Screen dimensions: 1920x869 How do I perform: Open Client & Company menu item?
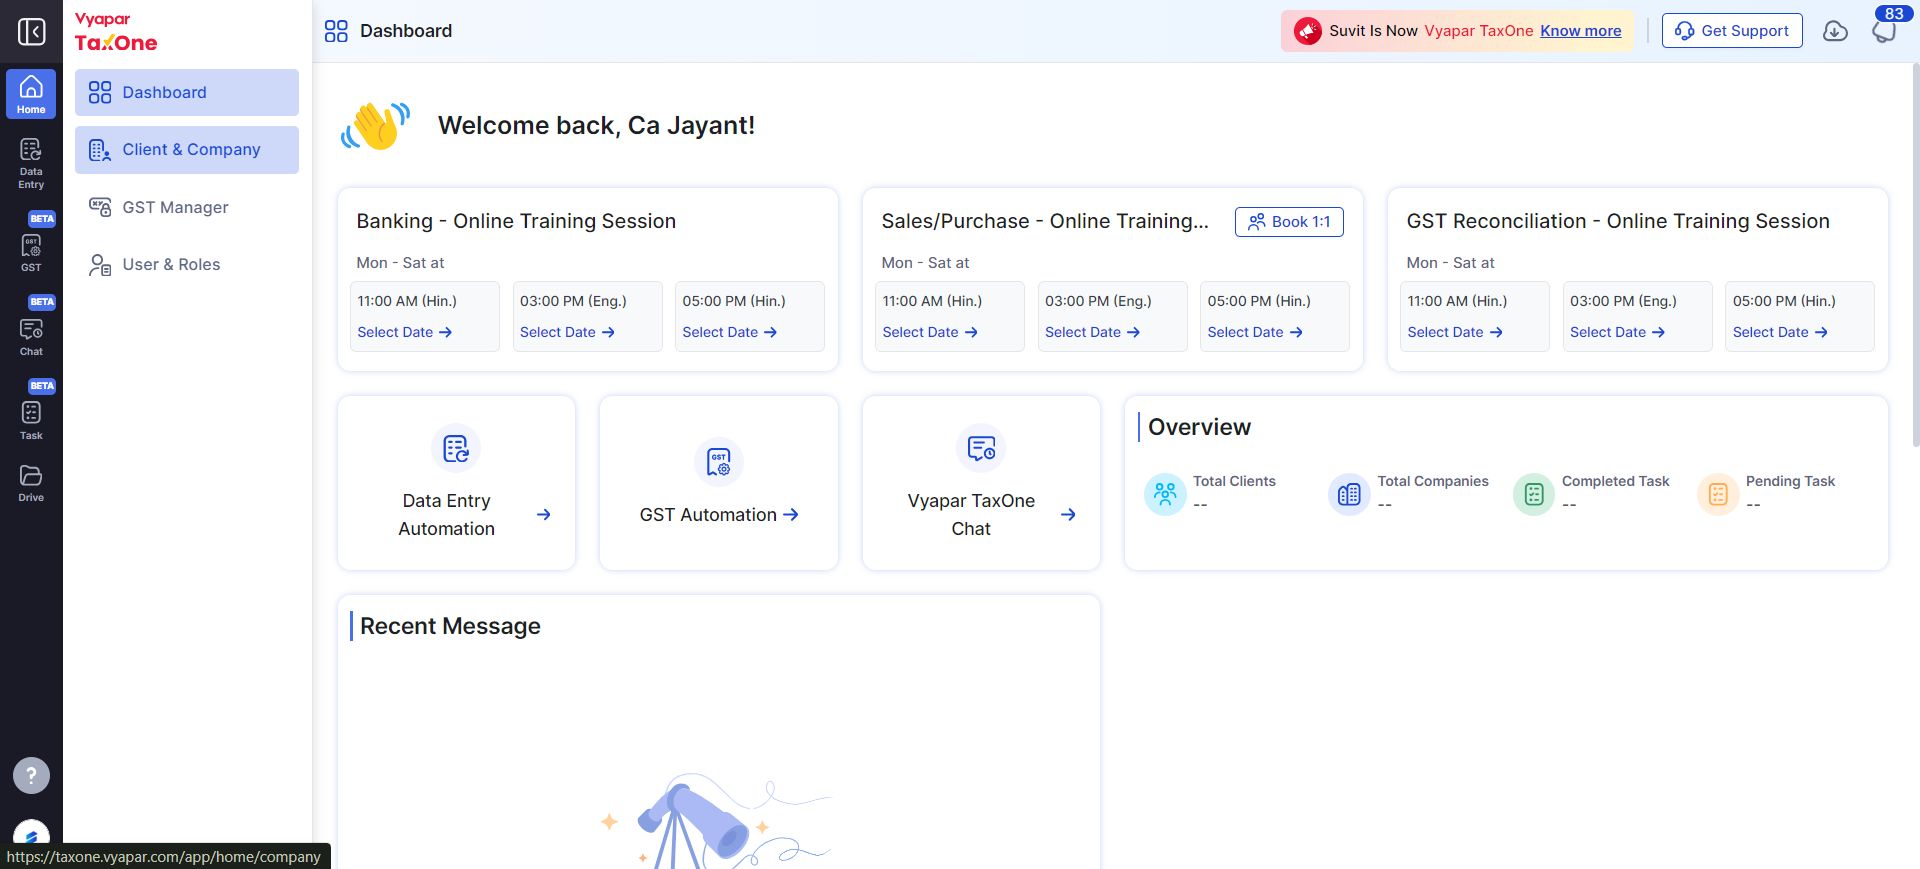187,149
